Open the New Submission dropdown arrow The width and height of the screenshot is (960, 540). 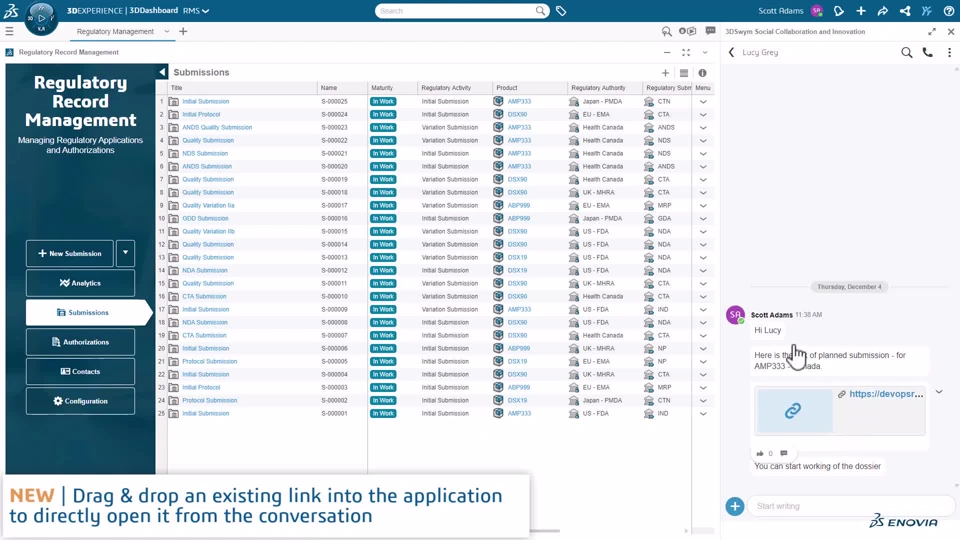tap(125, 253)
